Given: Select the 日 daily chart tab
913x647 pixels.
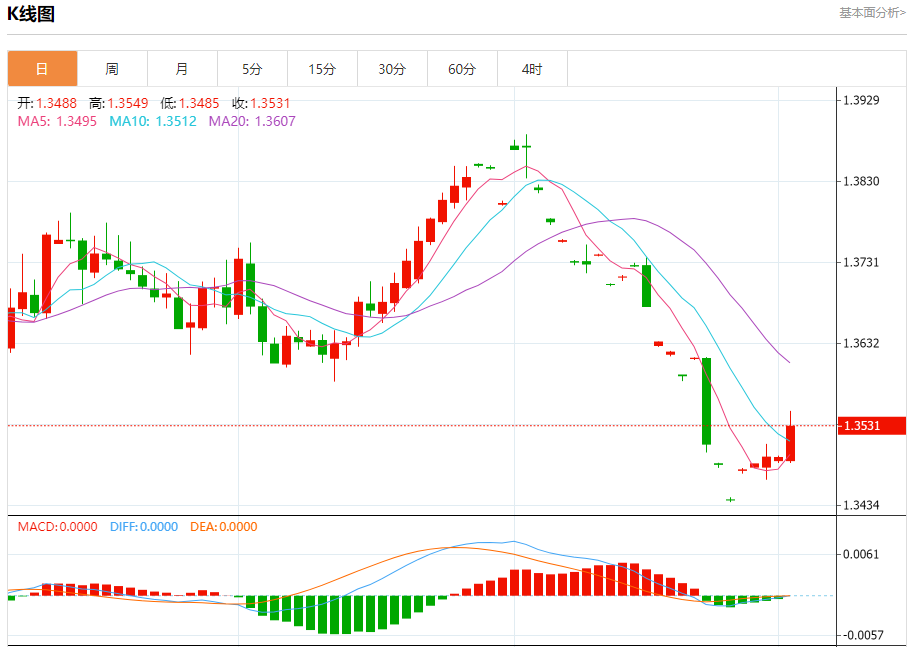Looking at the screenshot, I should (x=43, y=69).
